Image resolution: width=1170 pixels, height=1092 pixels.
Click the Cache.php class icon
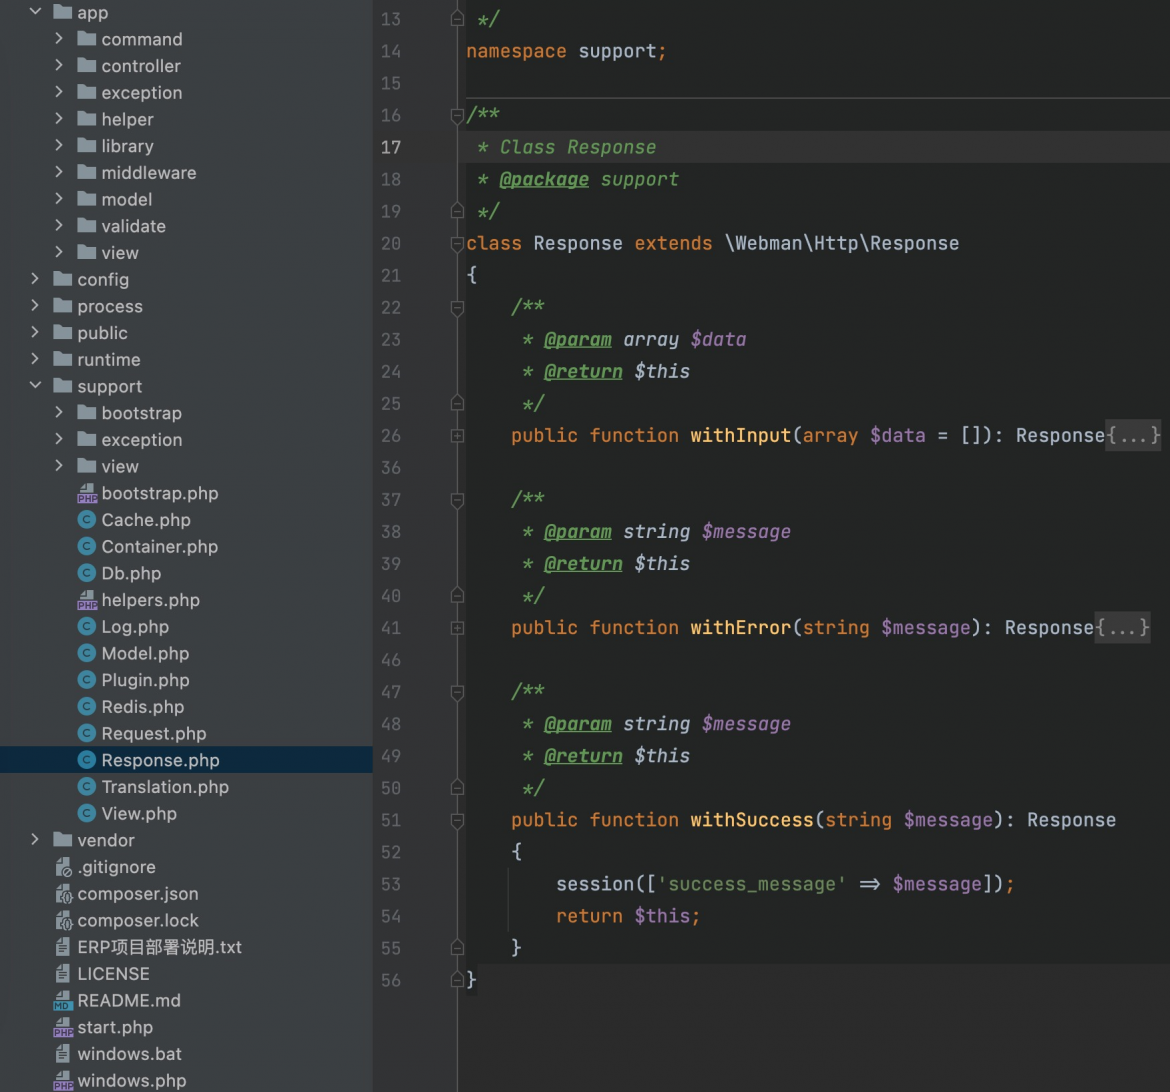(x=87, y=520)
